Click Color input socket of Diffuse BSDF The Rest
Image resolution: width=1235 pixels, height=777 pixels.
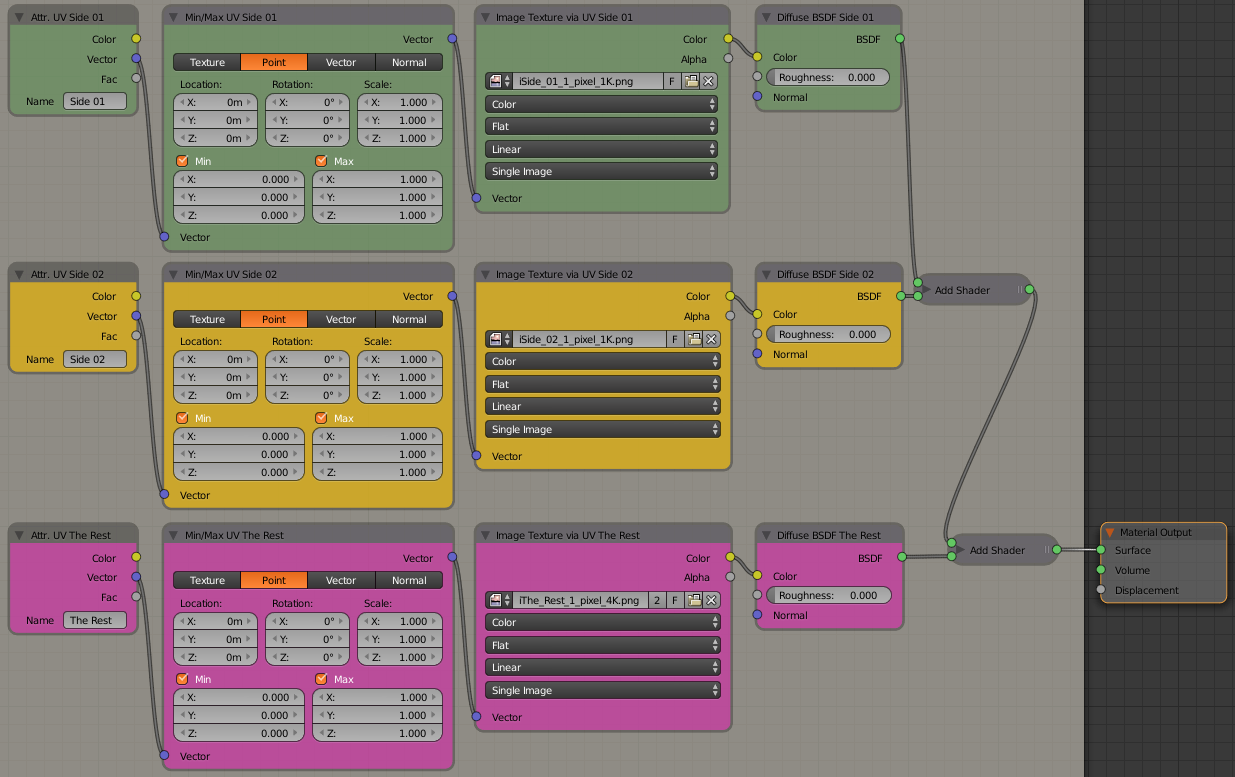click(x=757, y=576)
